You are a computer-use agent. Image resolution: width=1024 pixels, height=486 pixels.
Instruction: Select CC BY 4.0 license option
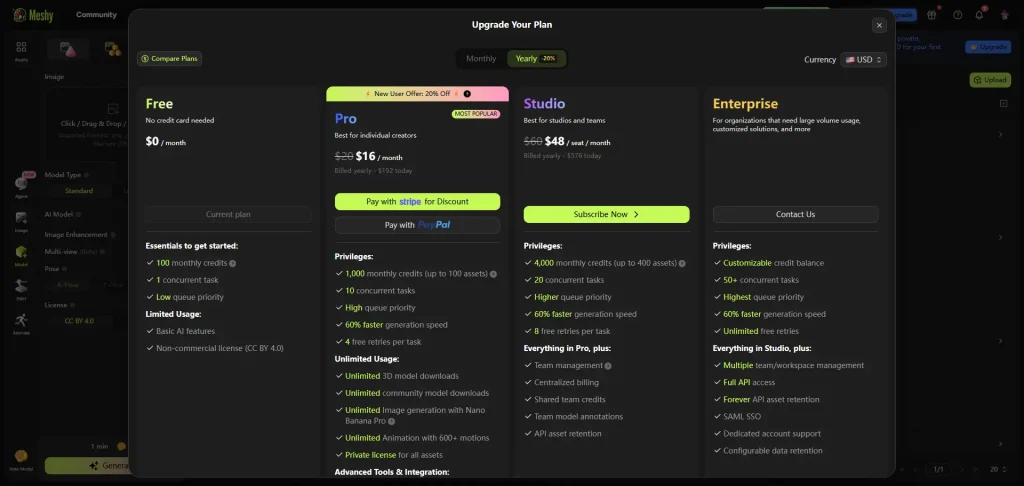(79, 321)
